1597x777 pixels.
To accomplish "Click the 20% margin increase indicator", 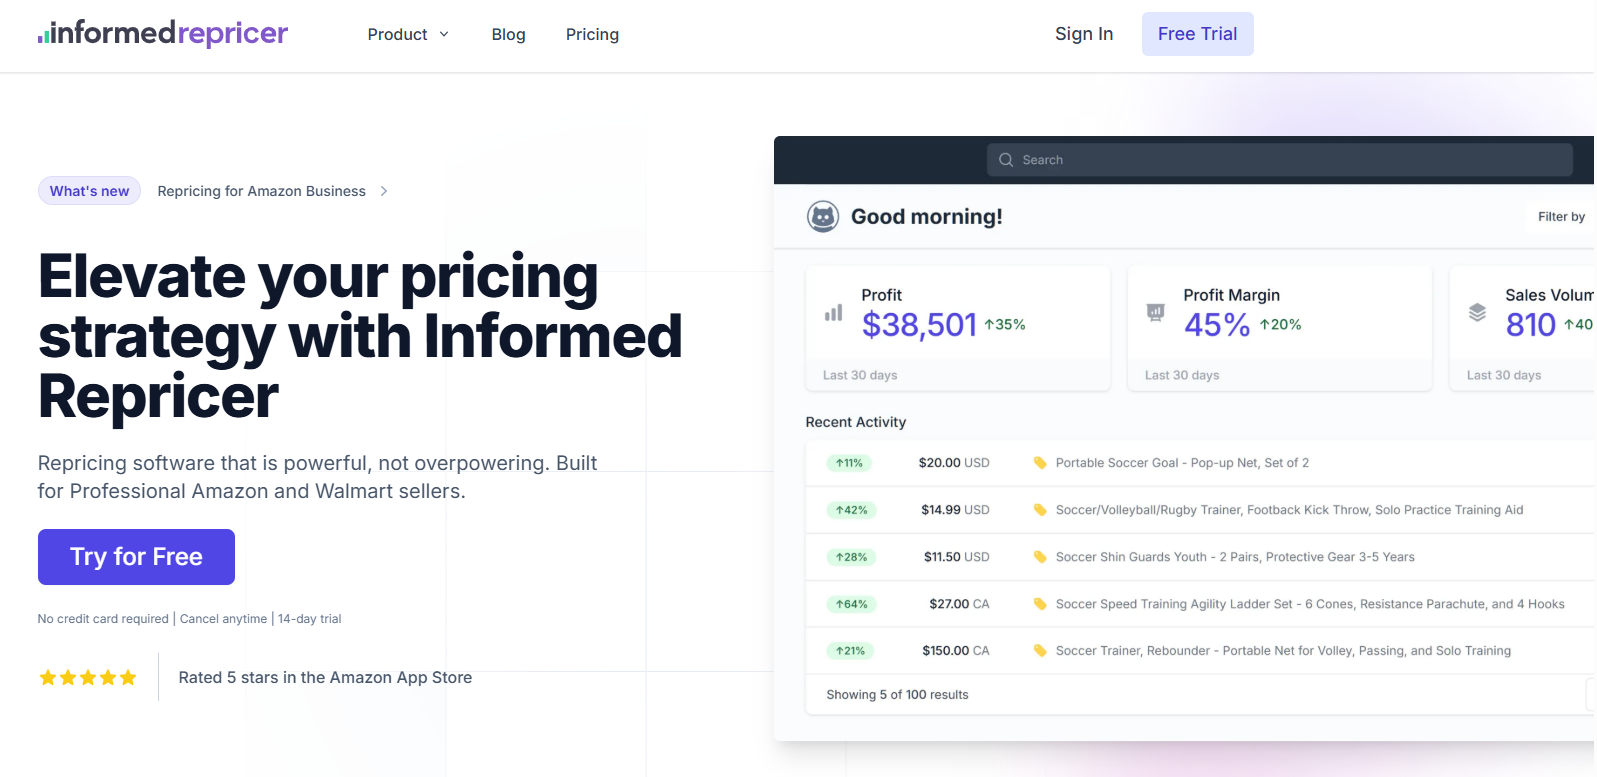I will click(x=1281, y=324).
